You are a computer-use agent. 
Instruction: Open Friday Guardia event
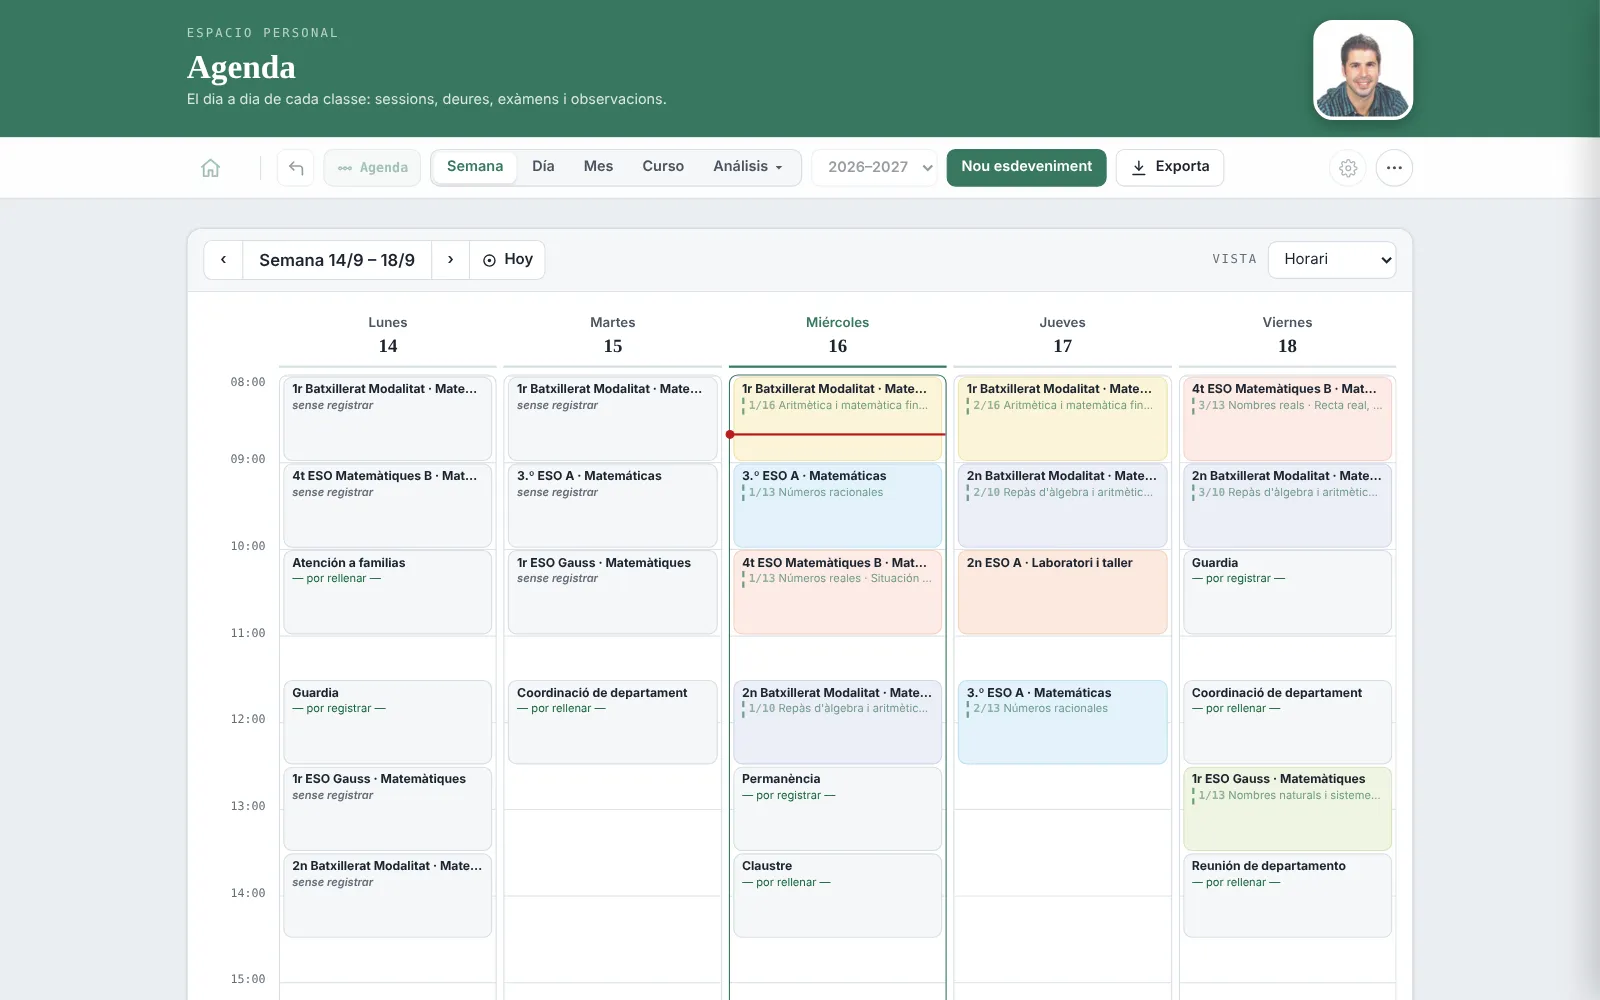(x=1287, y=592)
